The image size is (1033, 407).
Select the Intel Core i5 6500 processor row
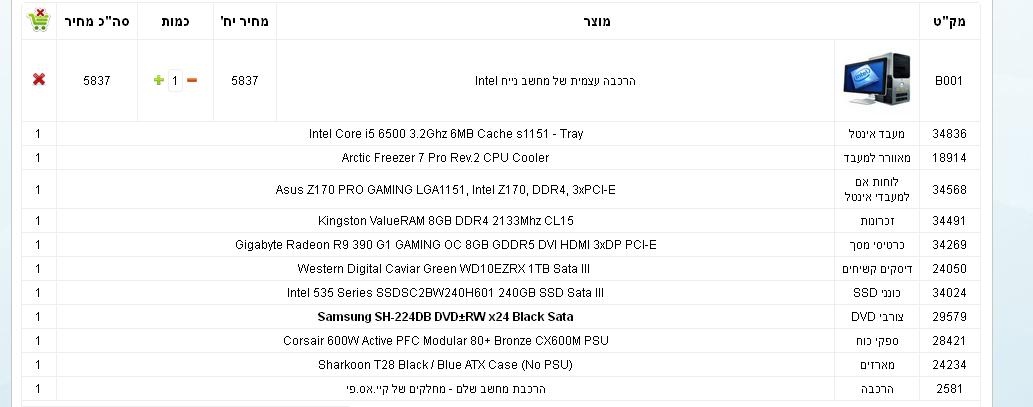click(x=445, y=134)
